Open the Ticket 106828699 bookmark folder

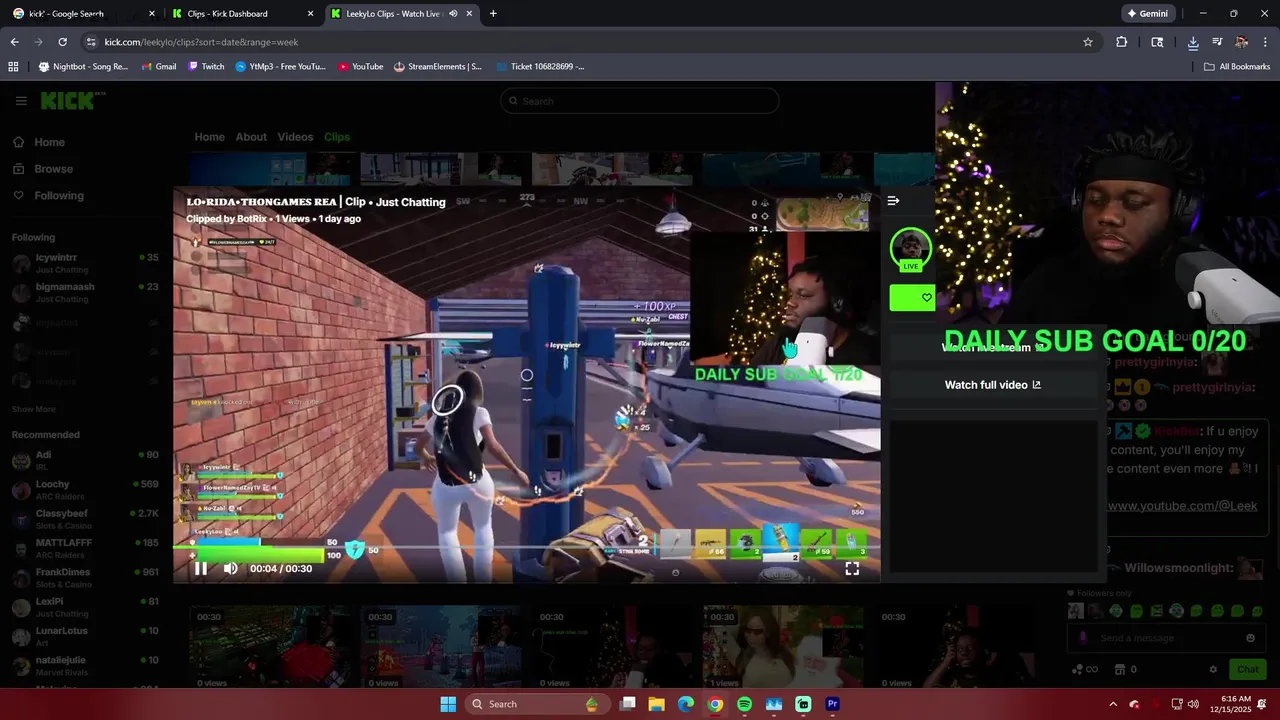coord(540,67)
